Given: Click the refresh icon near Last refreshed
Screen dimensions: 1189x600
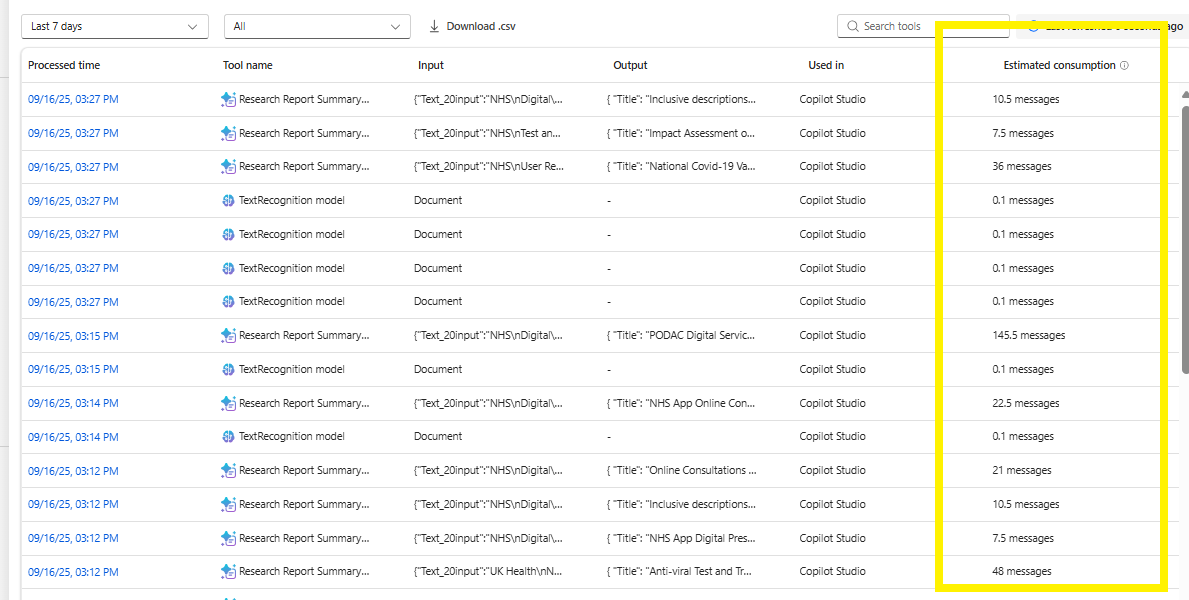Looking at the screenshot, I should (1033, 26).
